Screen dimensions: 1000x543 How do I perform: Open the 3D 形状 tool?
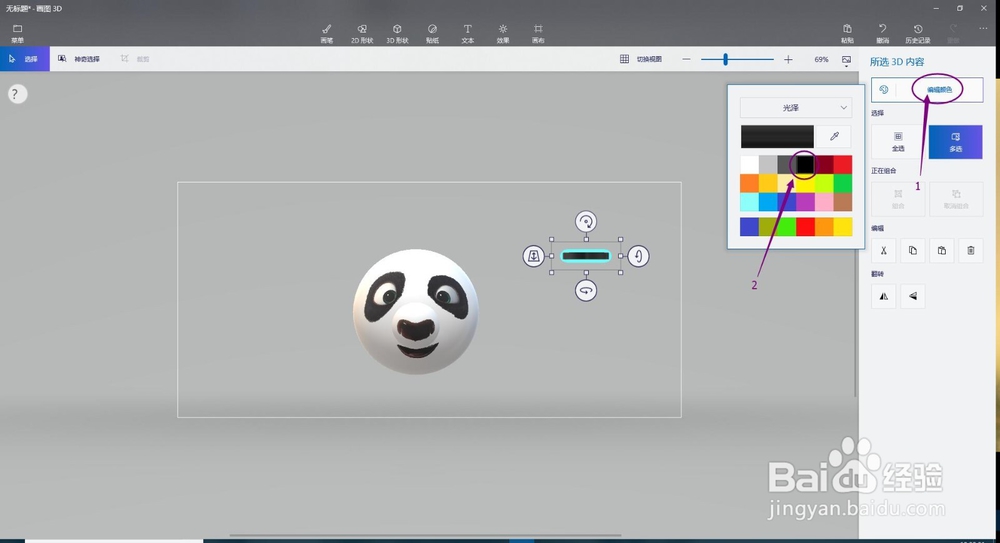tap(397, 34)
